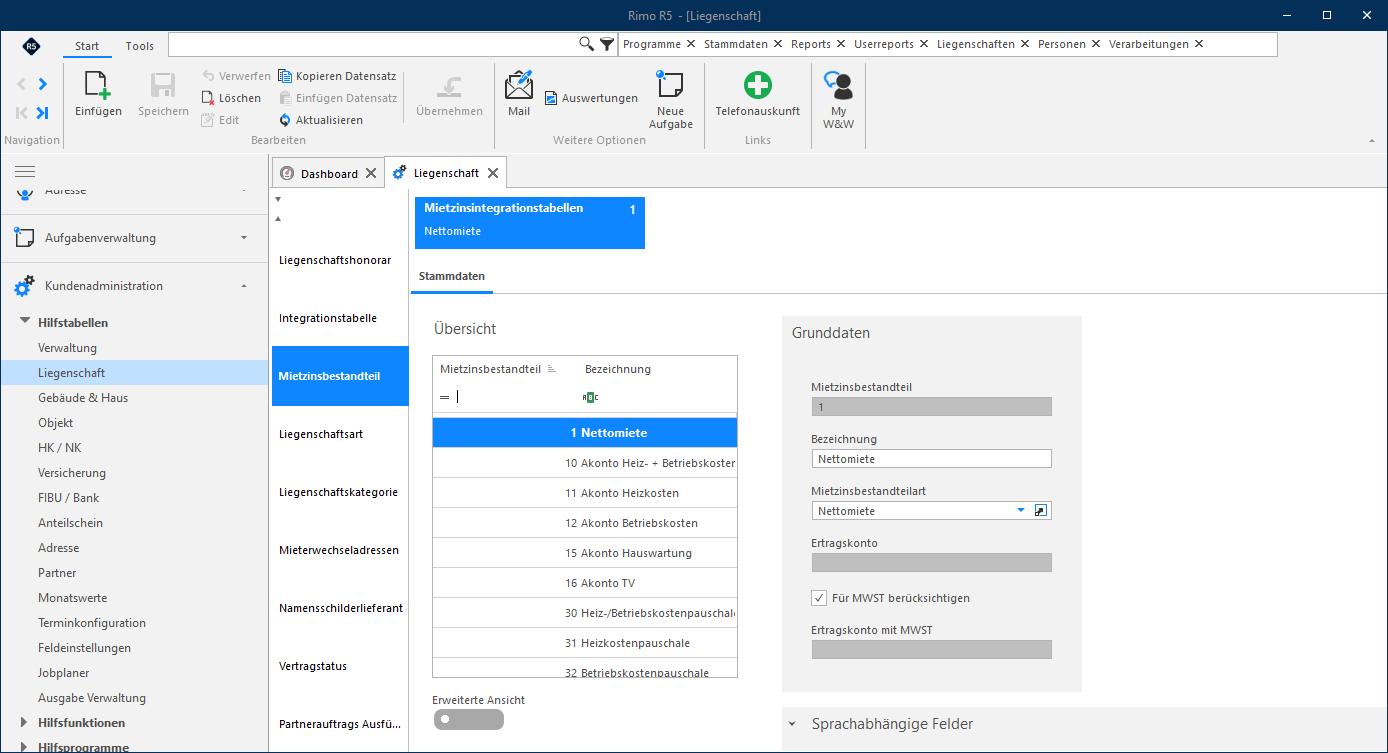
Task: Switch to the Tools ribbon tab
Action: click(140, 46)
